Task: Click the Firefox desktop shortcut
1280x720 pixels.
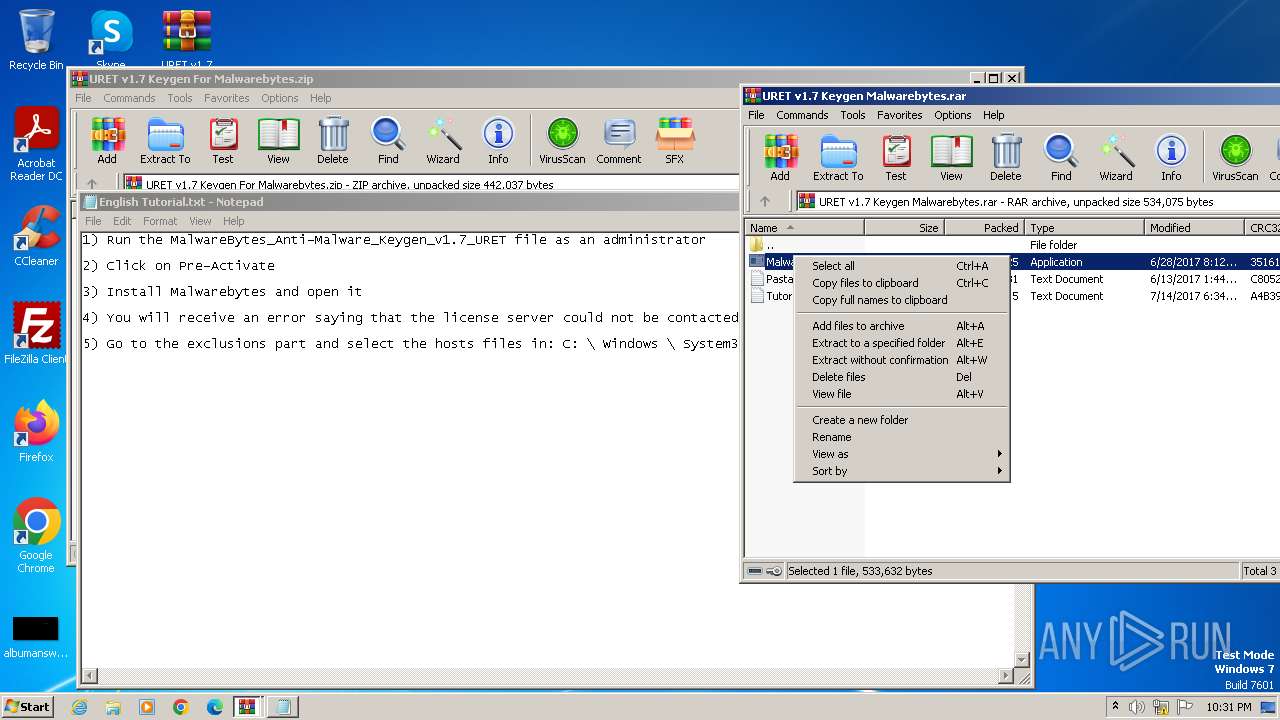Action: point(36,432)
